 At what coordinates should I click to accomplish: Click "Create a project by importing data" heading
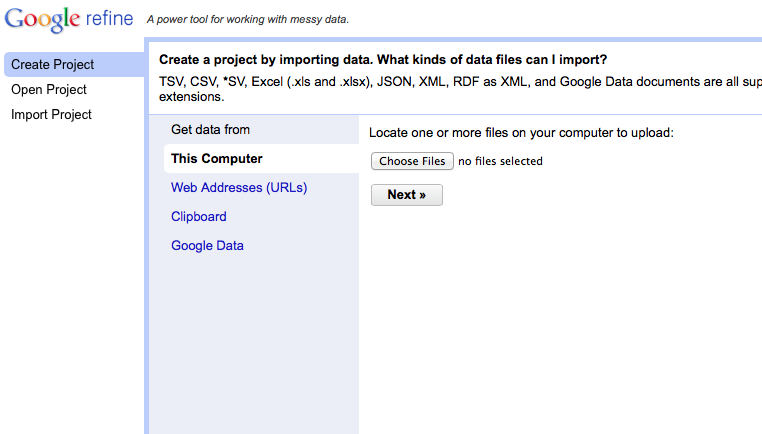pos(266,60)
